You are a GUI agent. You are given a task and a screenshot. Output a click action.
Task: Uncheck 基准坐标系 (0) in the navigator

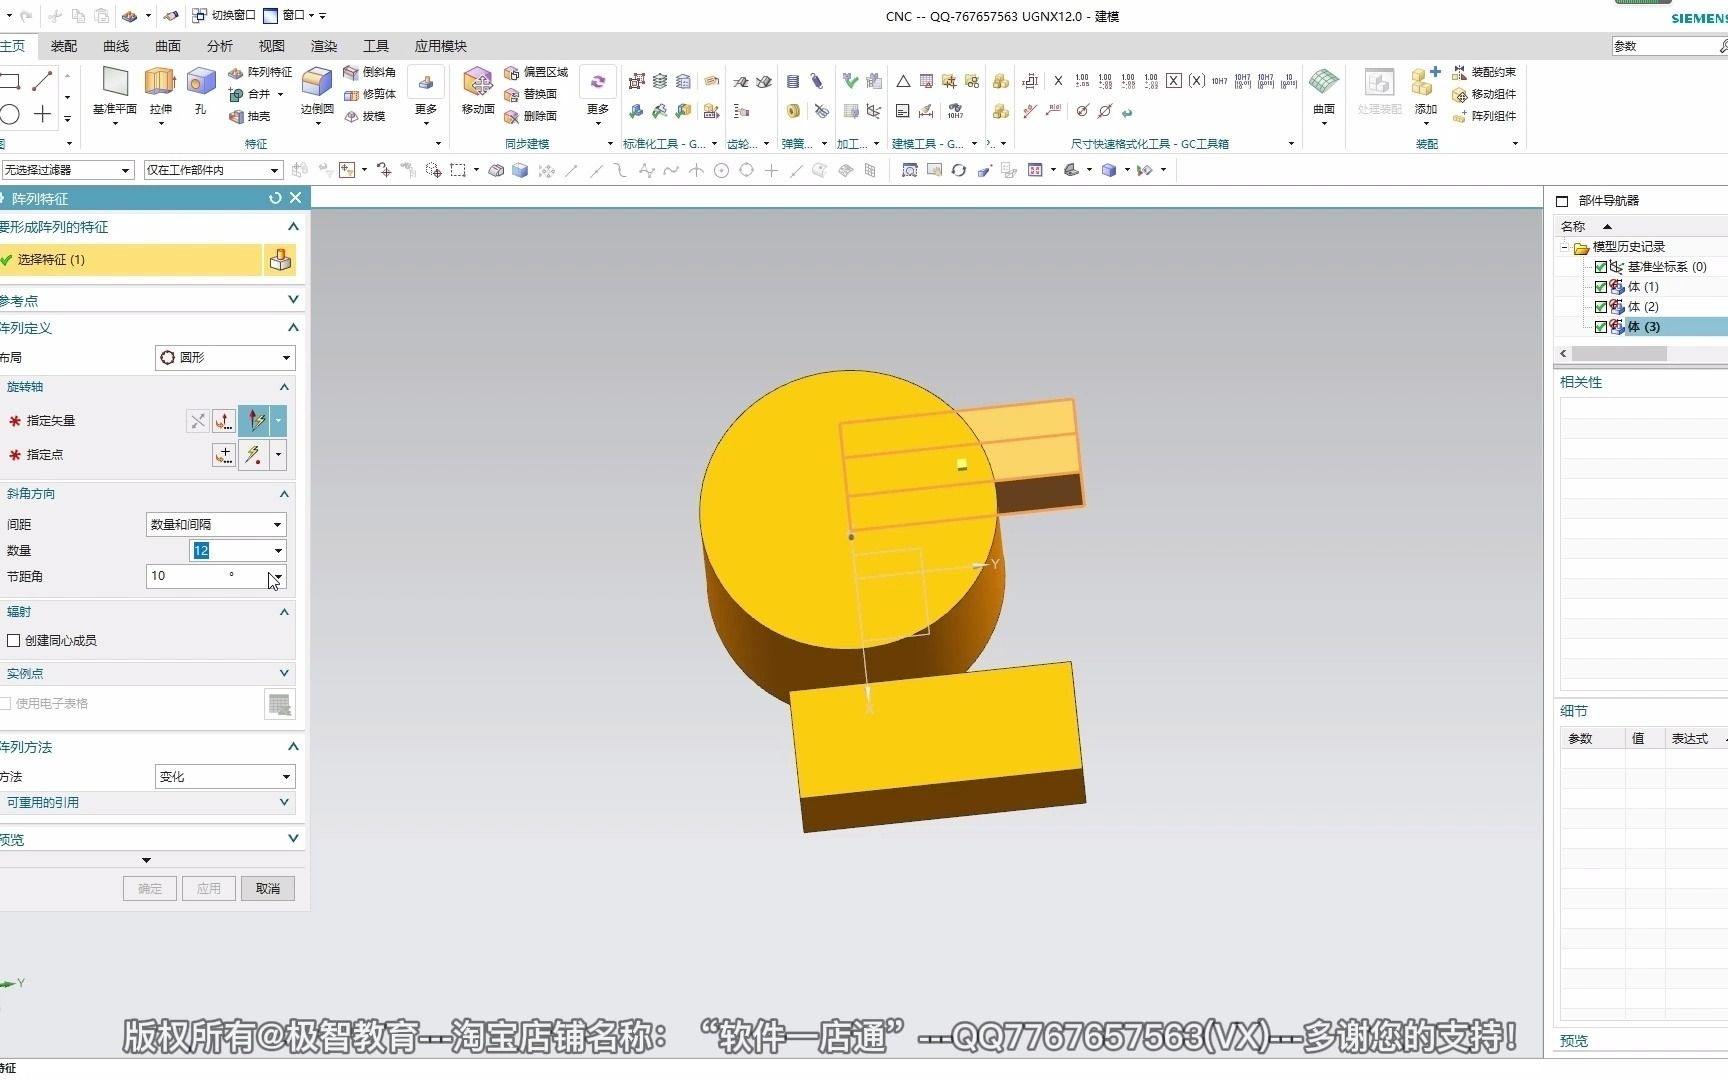[x=1601, y=266]
